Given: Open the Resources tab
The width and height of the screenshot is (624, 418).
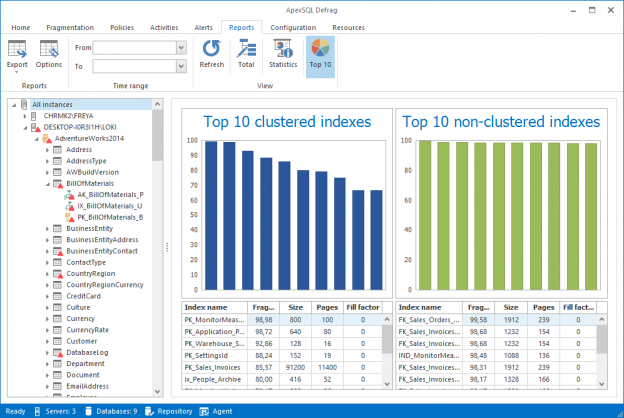Looking at the screenshot, I should tap(349, 27).
